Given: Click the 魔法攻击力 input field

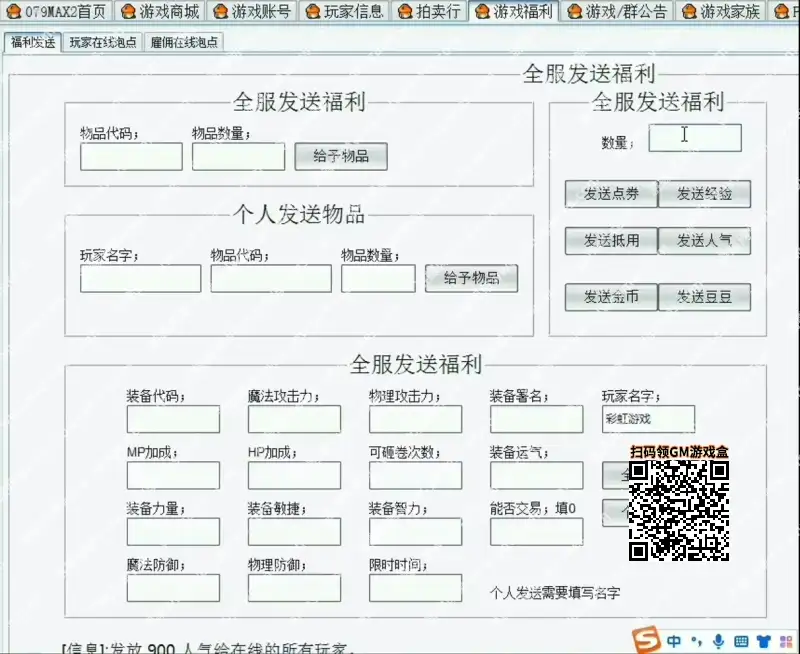Looking at the screenshot, I should point(294,419).
